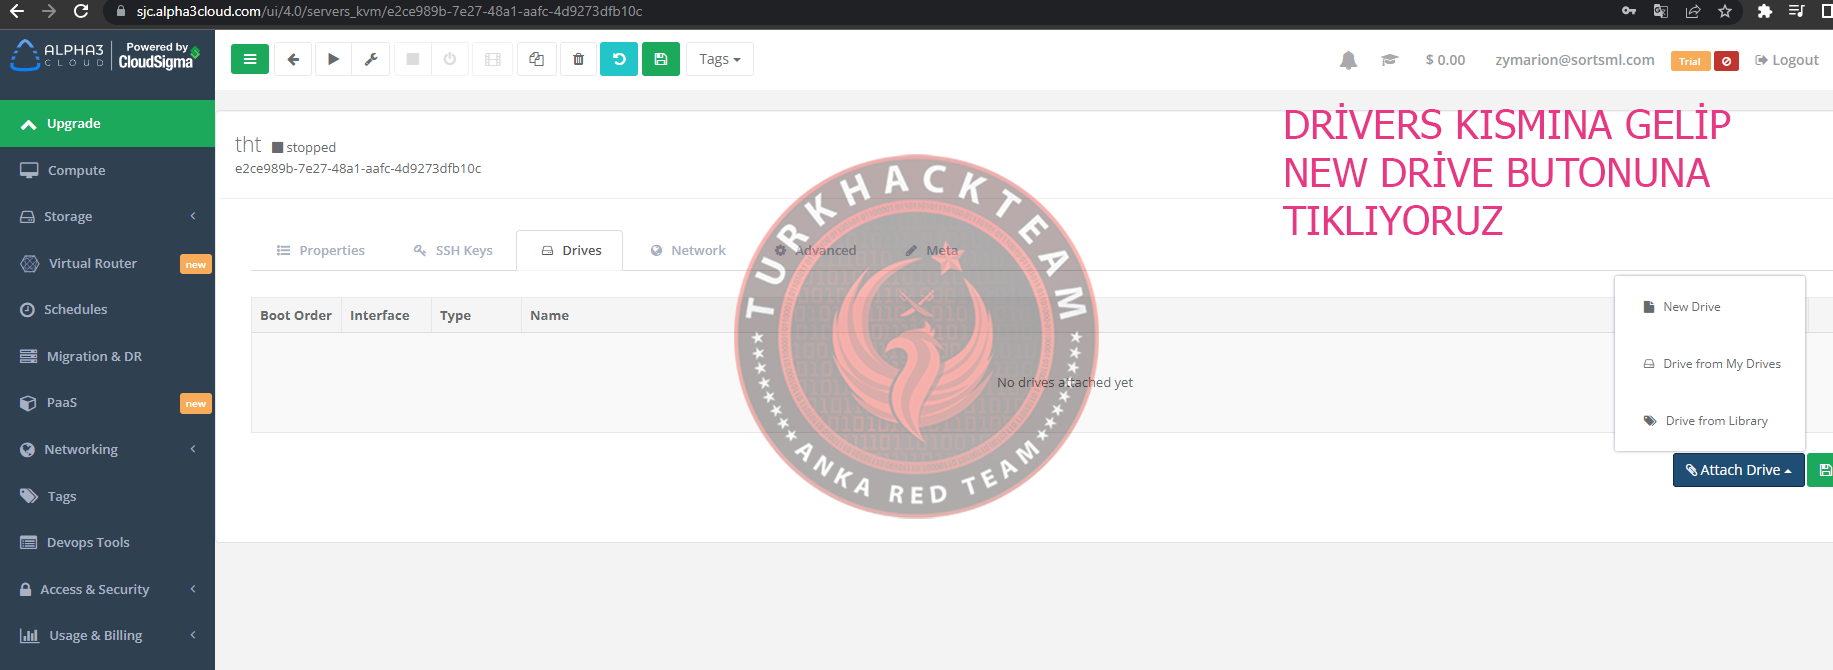Click the red prohibited-sign badge
Viewport: 1833px width, 670px height.
(1726, 61)
